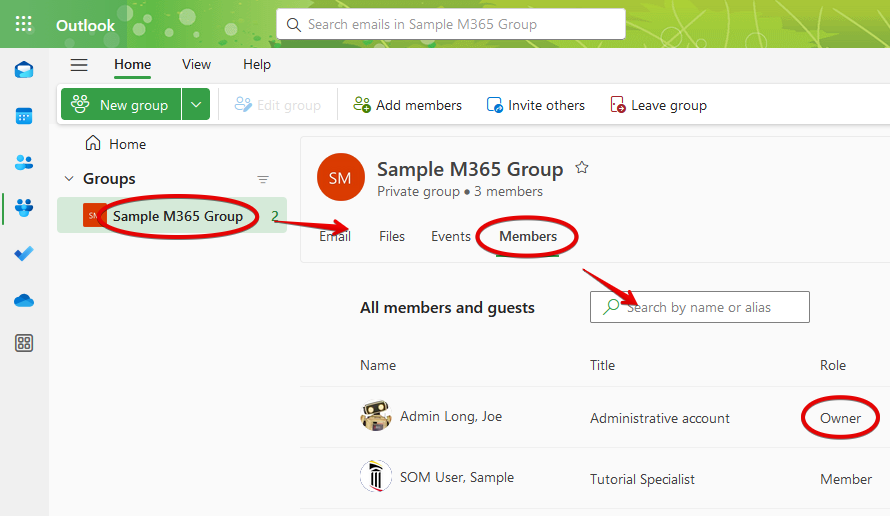Toggle the hamburger navigation pane icon
The height and width of the screenshot is (516, 890).
tap(79, 65)
